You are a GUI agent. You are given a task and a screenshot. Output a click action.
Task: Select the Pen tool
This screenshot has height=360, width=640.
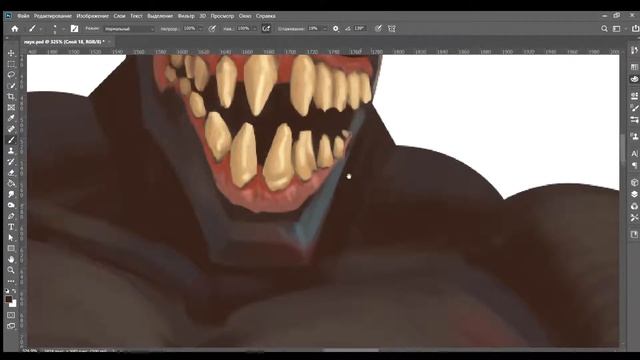point(11,216)
